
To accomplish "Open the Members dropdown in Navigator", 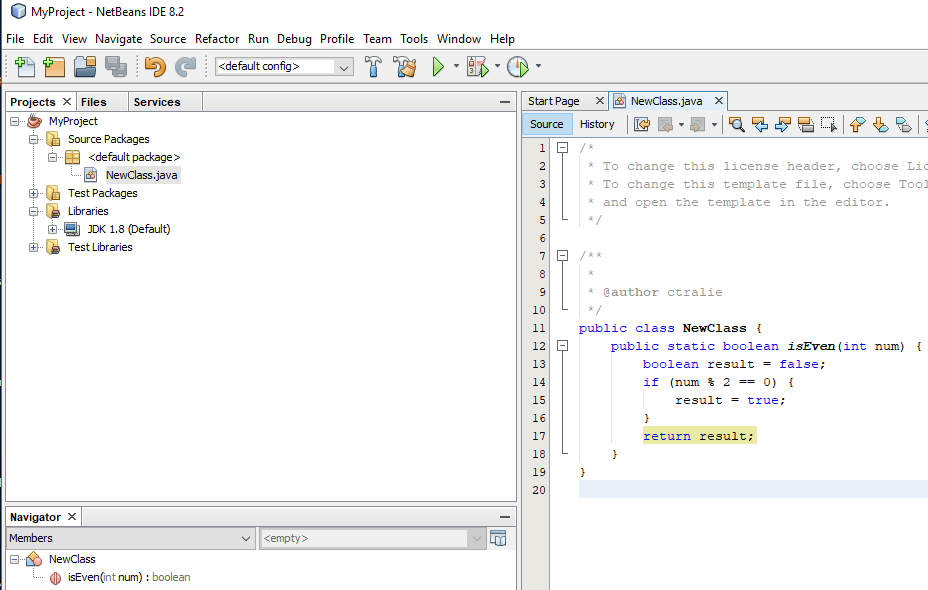I will [x=246, y=539].
